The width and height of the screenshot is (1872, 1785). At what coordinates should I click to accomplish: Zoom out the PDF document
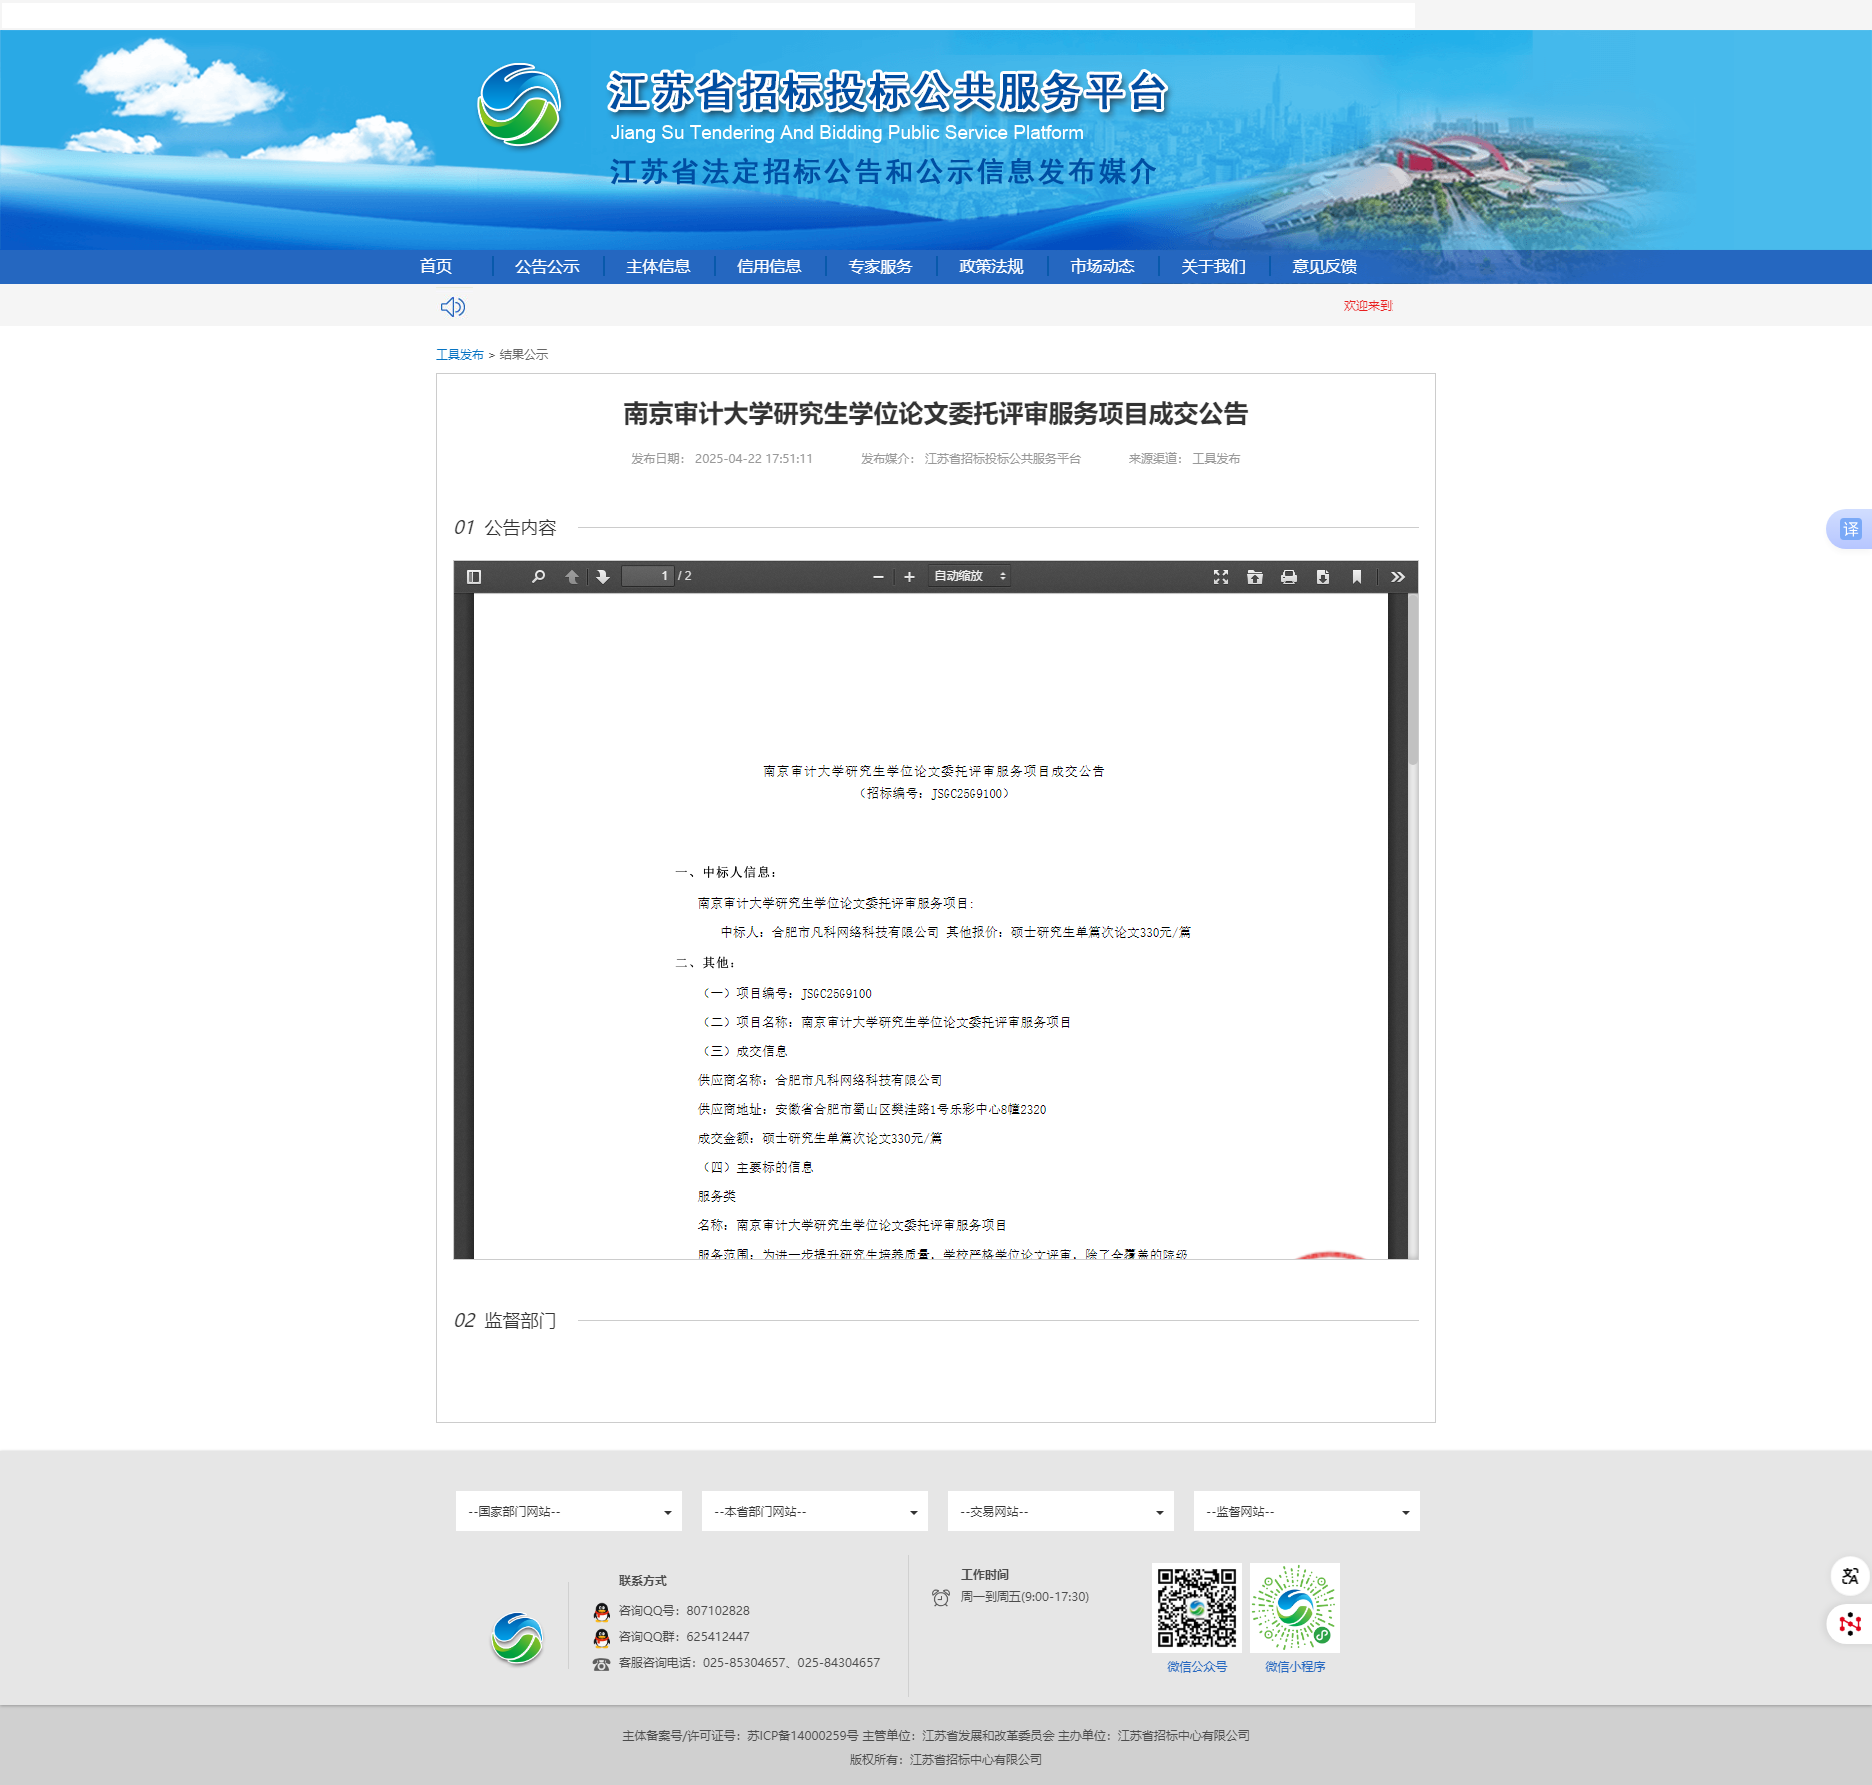(878, 577)
